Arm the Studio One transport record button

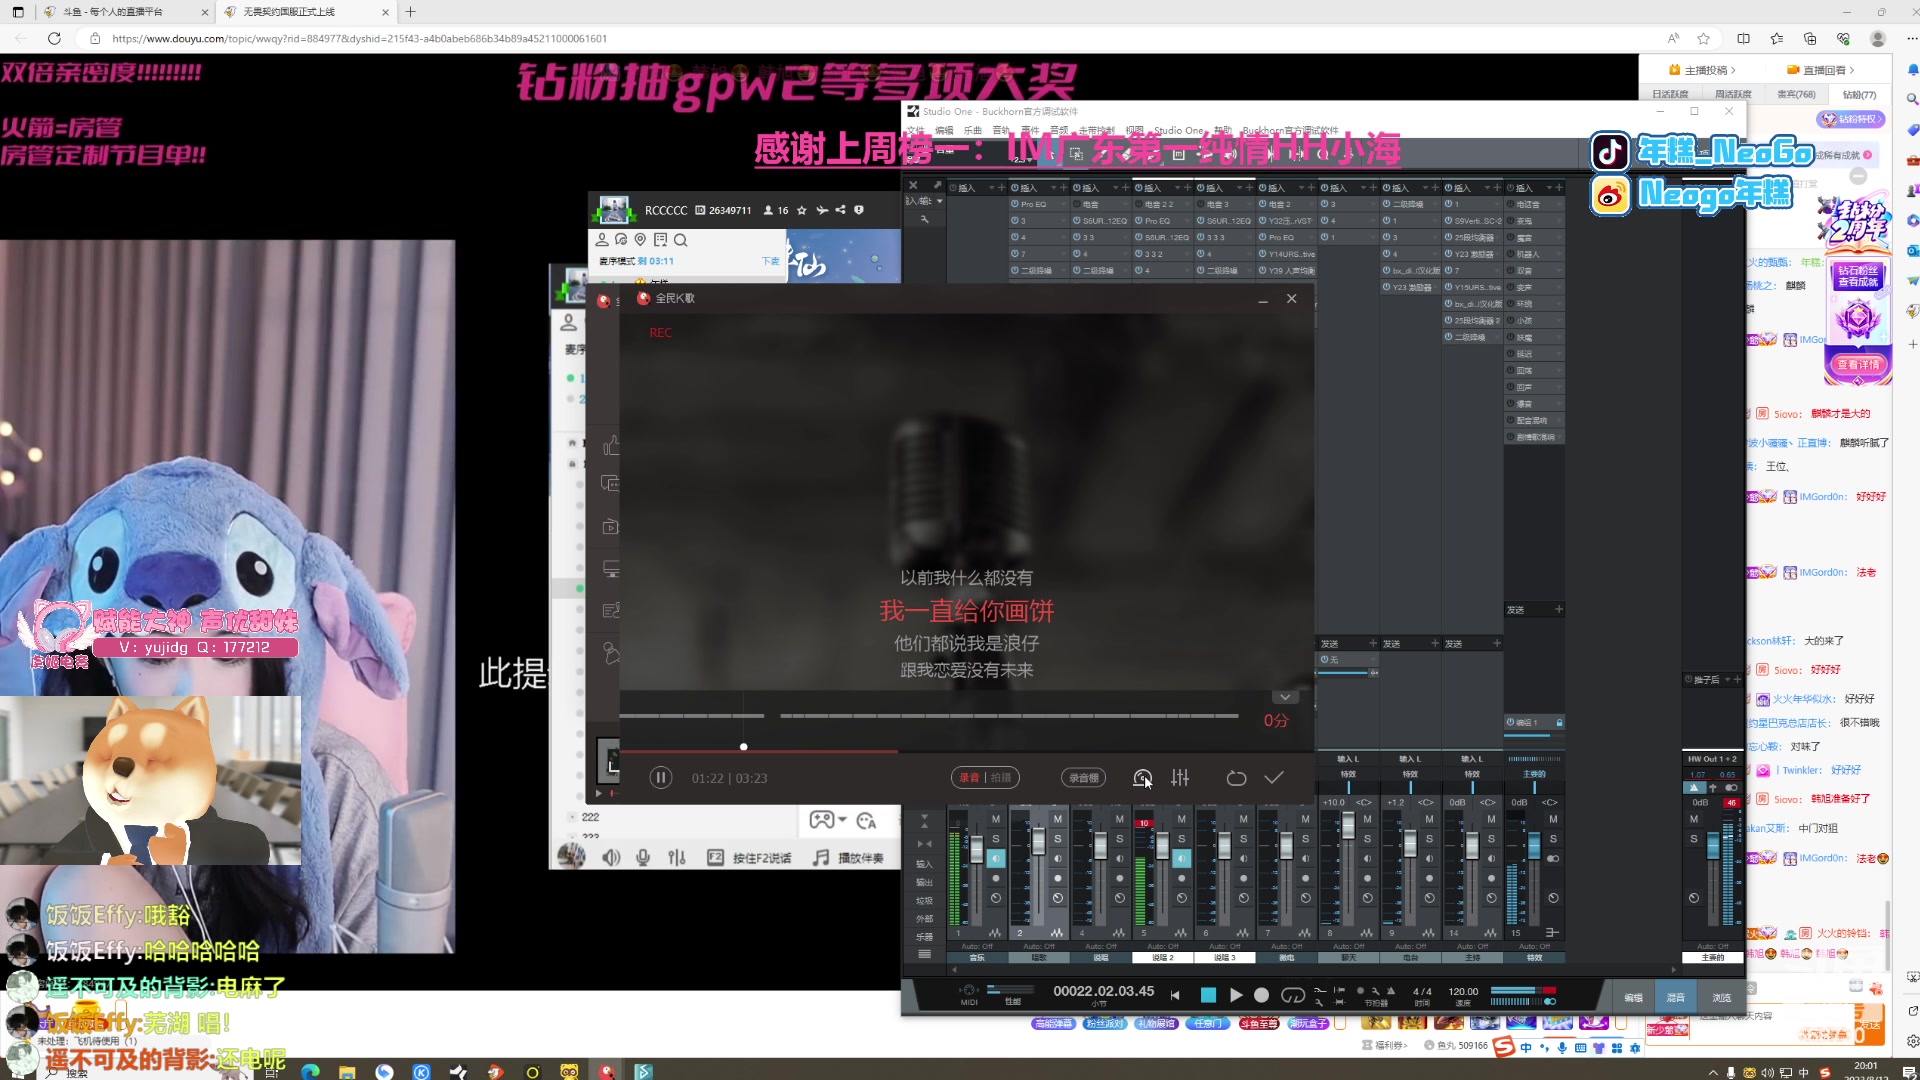coord(1262,995)
